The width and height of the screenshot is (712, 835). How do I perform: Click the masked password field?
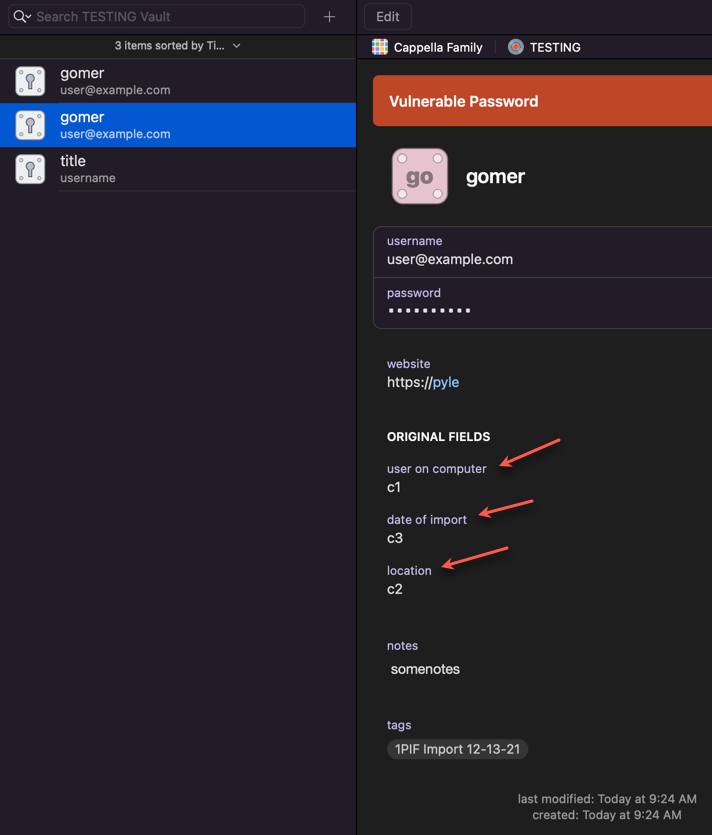tap(430, 311)
